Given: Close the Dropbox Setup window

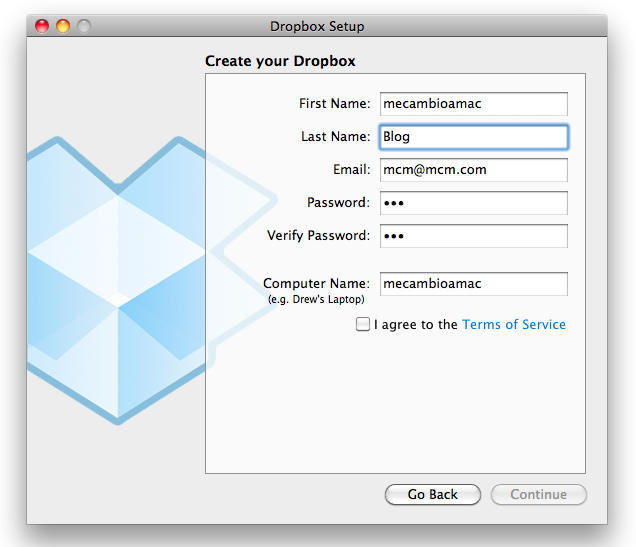Looking at the screenshot, I should tap(42, 26).
